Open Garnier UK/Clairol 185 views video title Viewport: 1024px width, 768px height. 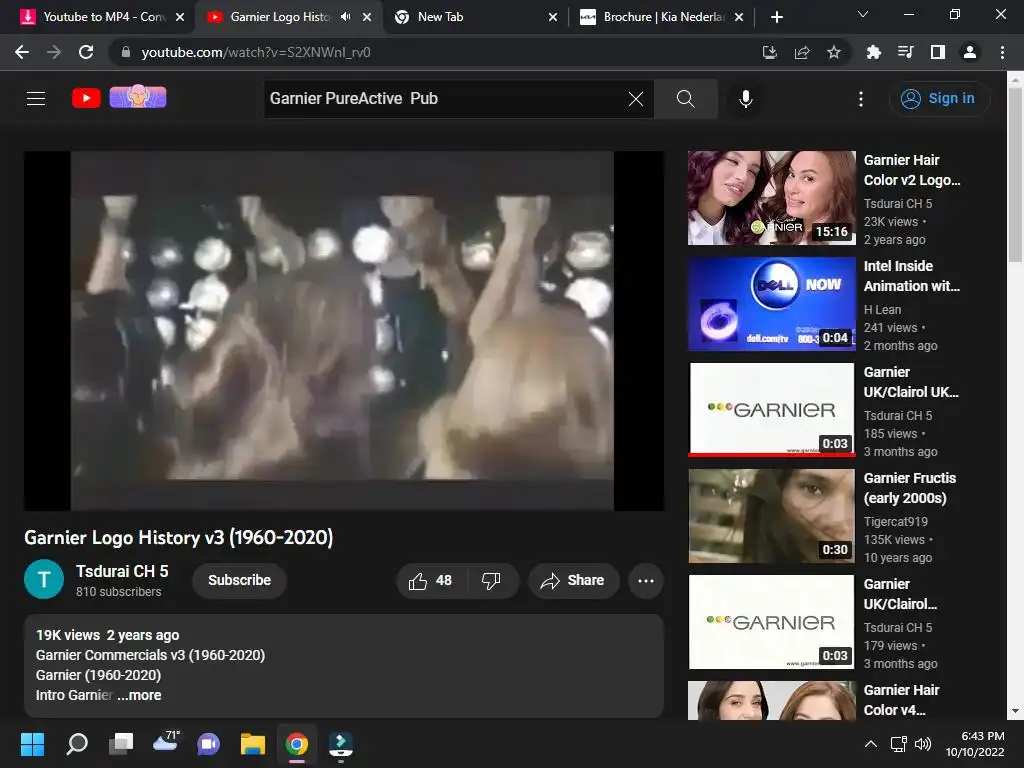pos(911,382)
